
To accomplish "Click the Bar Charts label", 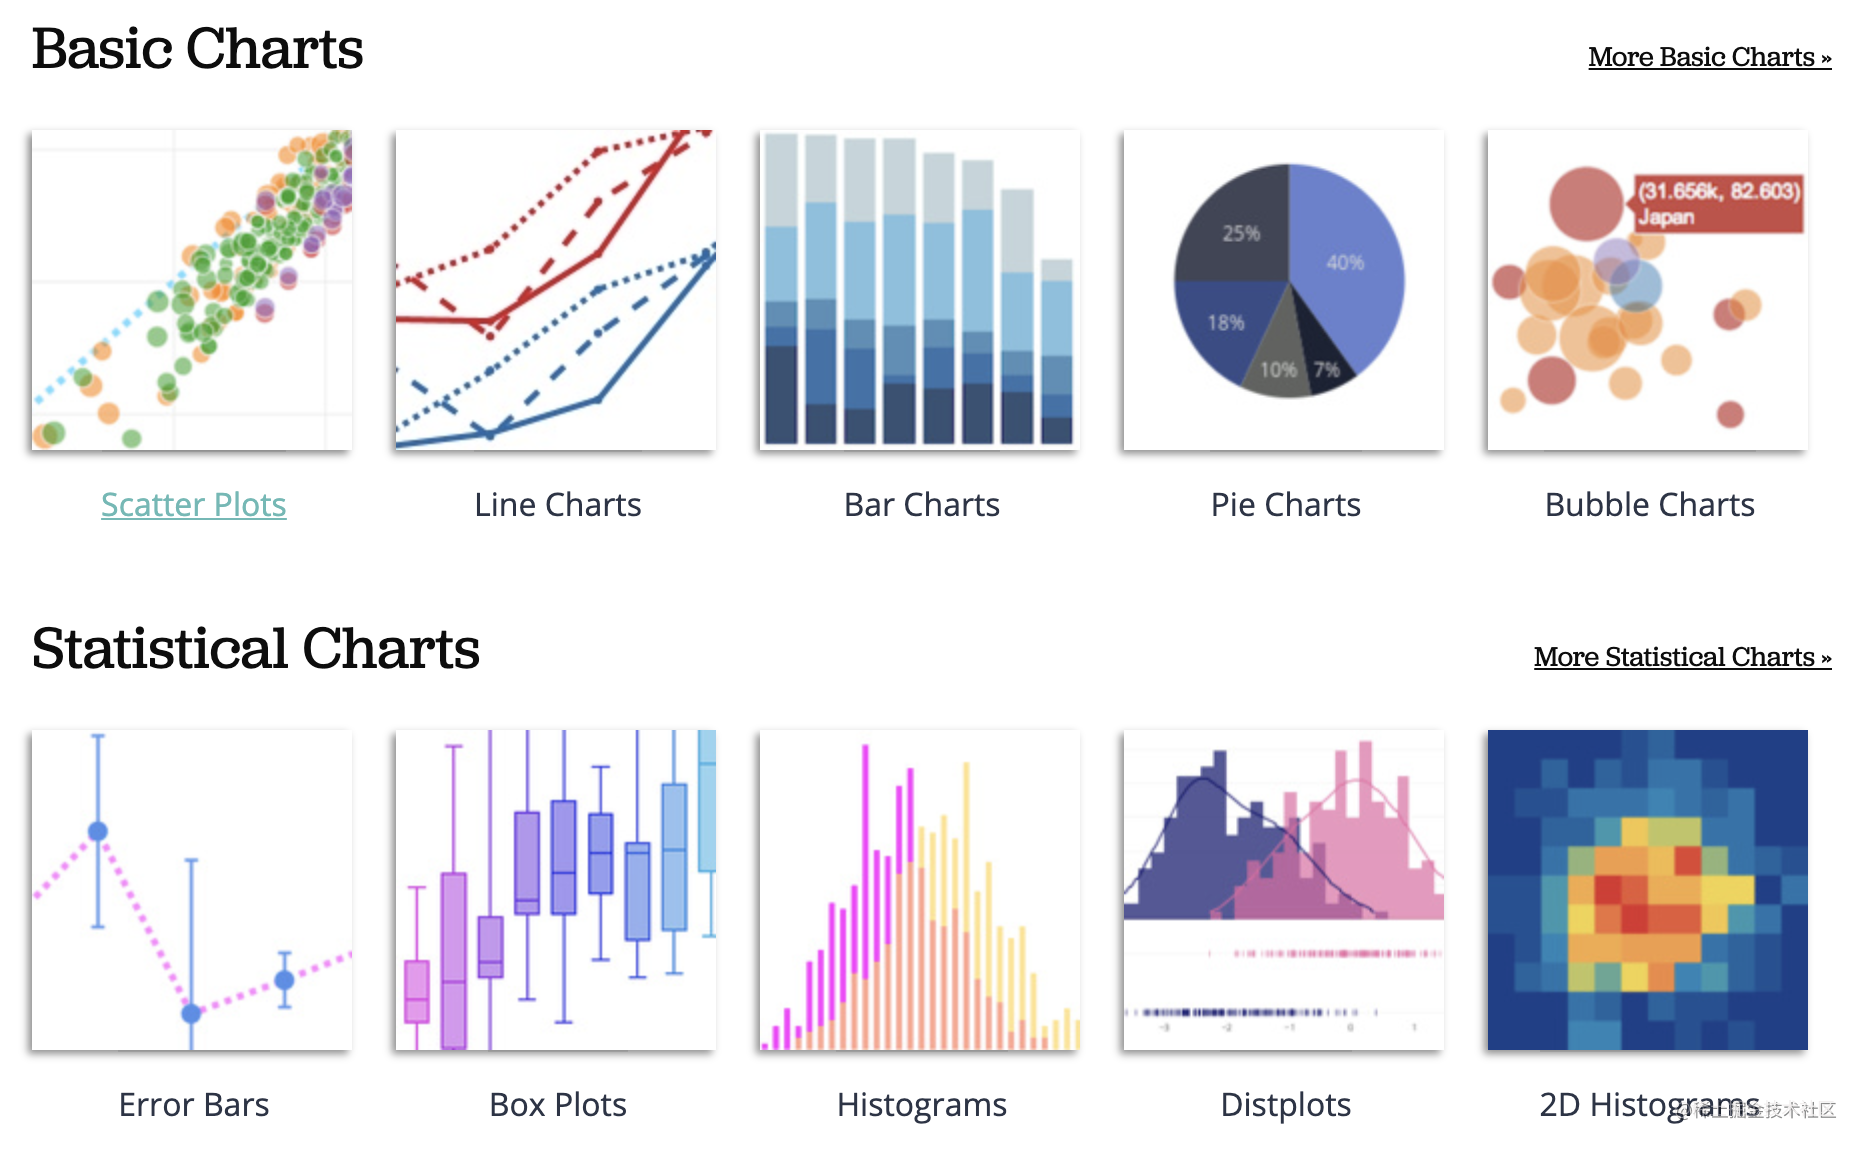I will pos(922,505).
